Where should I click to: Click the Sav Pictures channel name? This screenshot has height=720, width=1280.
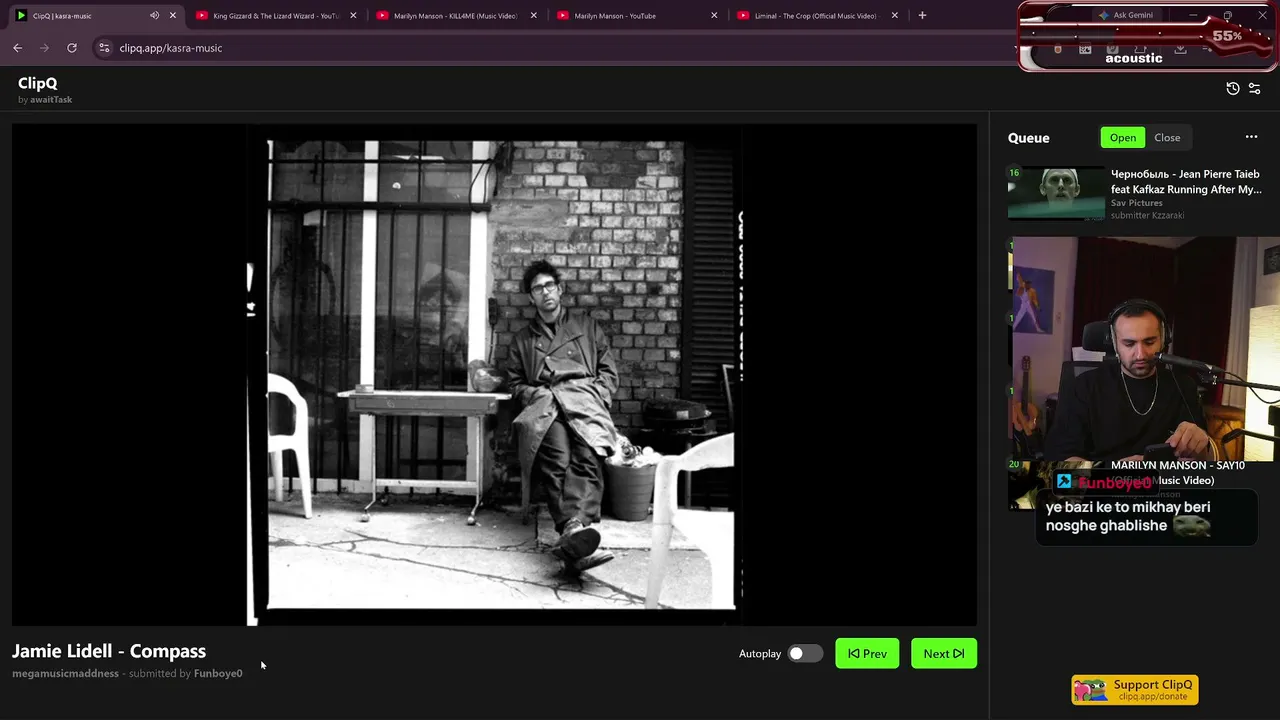[x=1137, y=203]
